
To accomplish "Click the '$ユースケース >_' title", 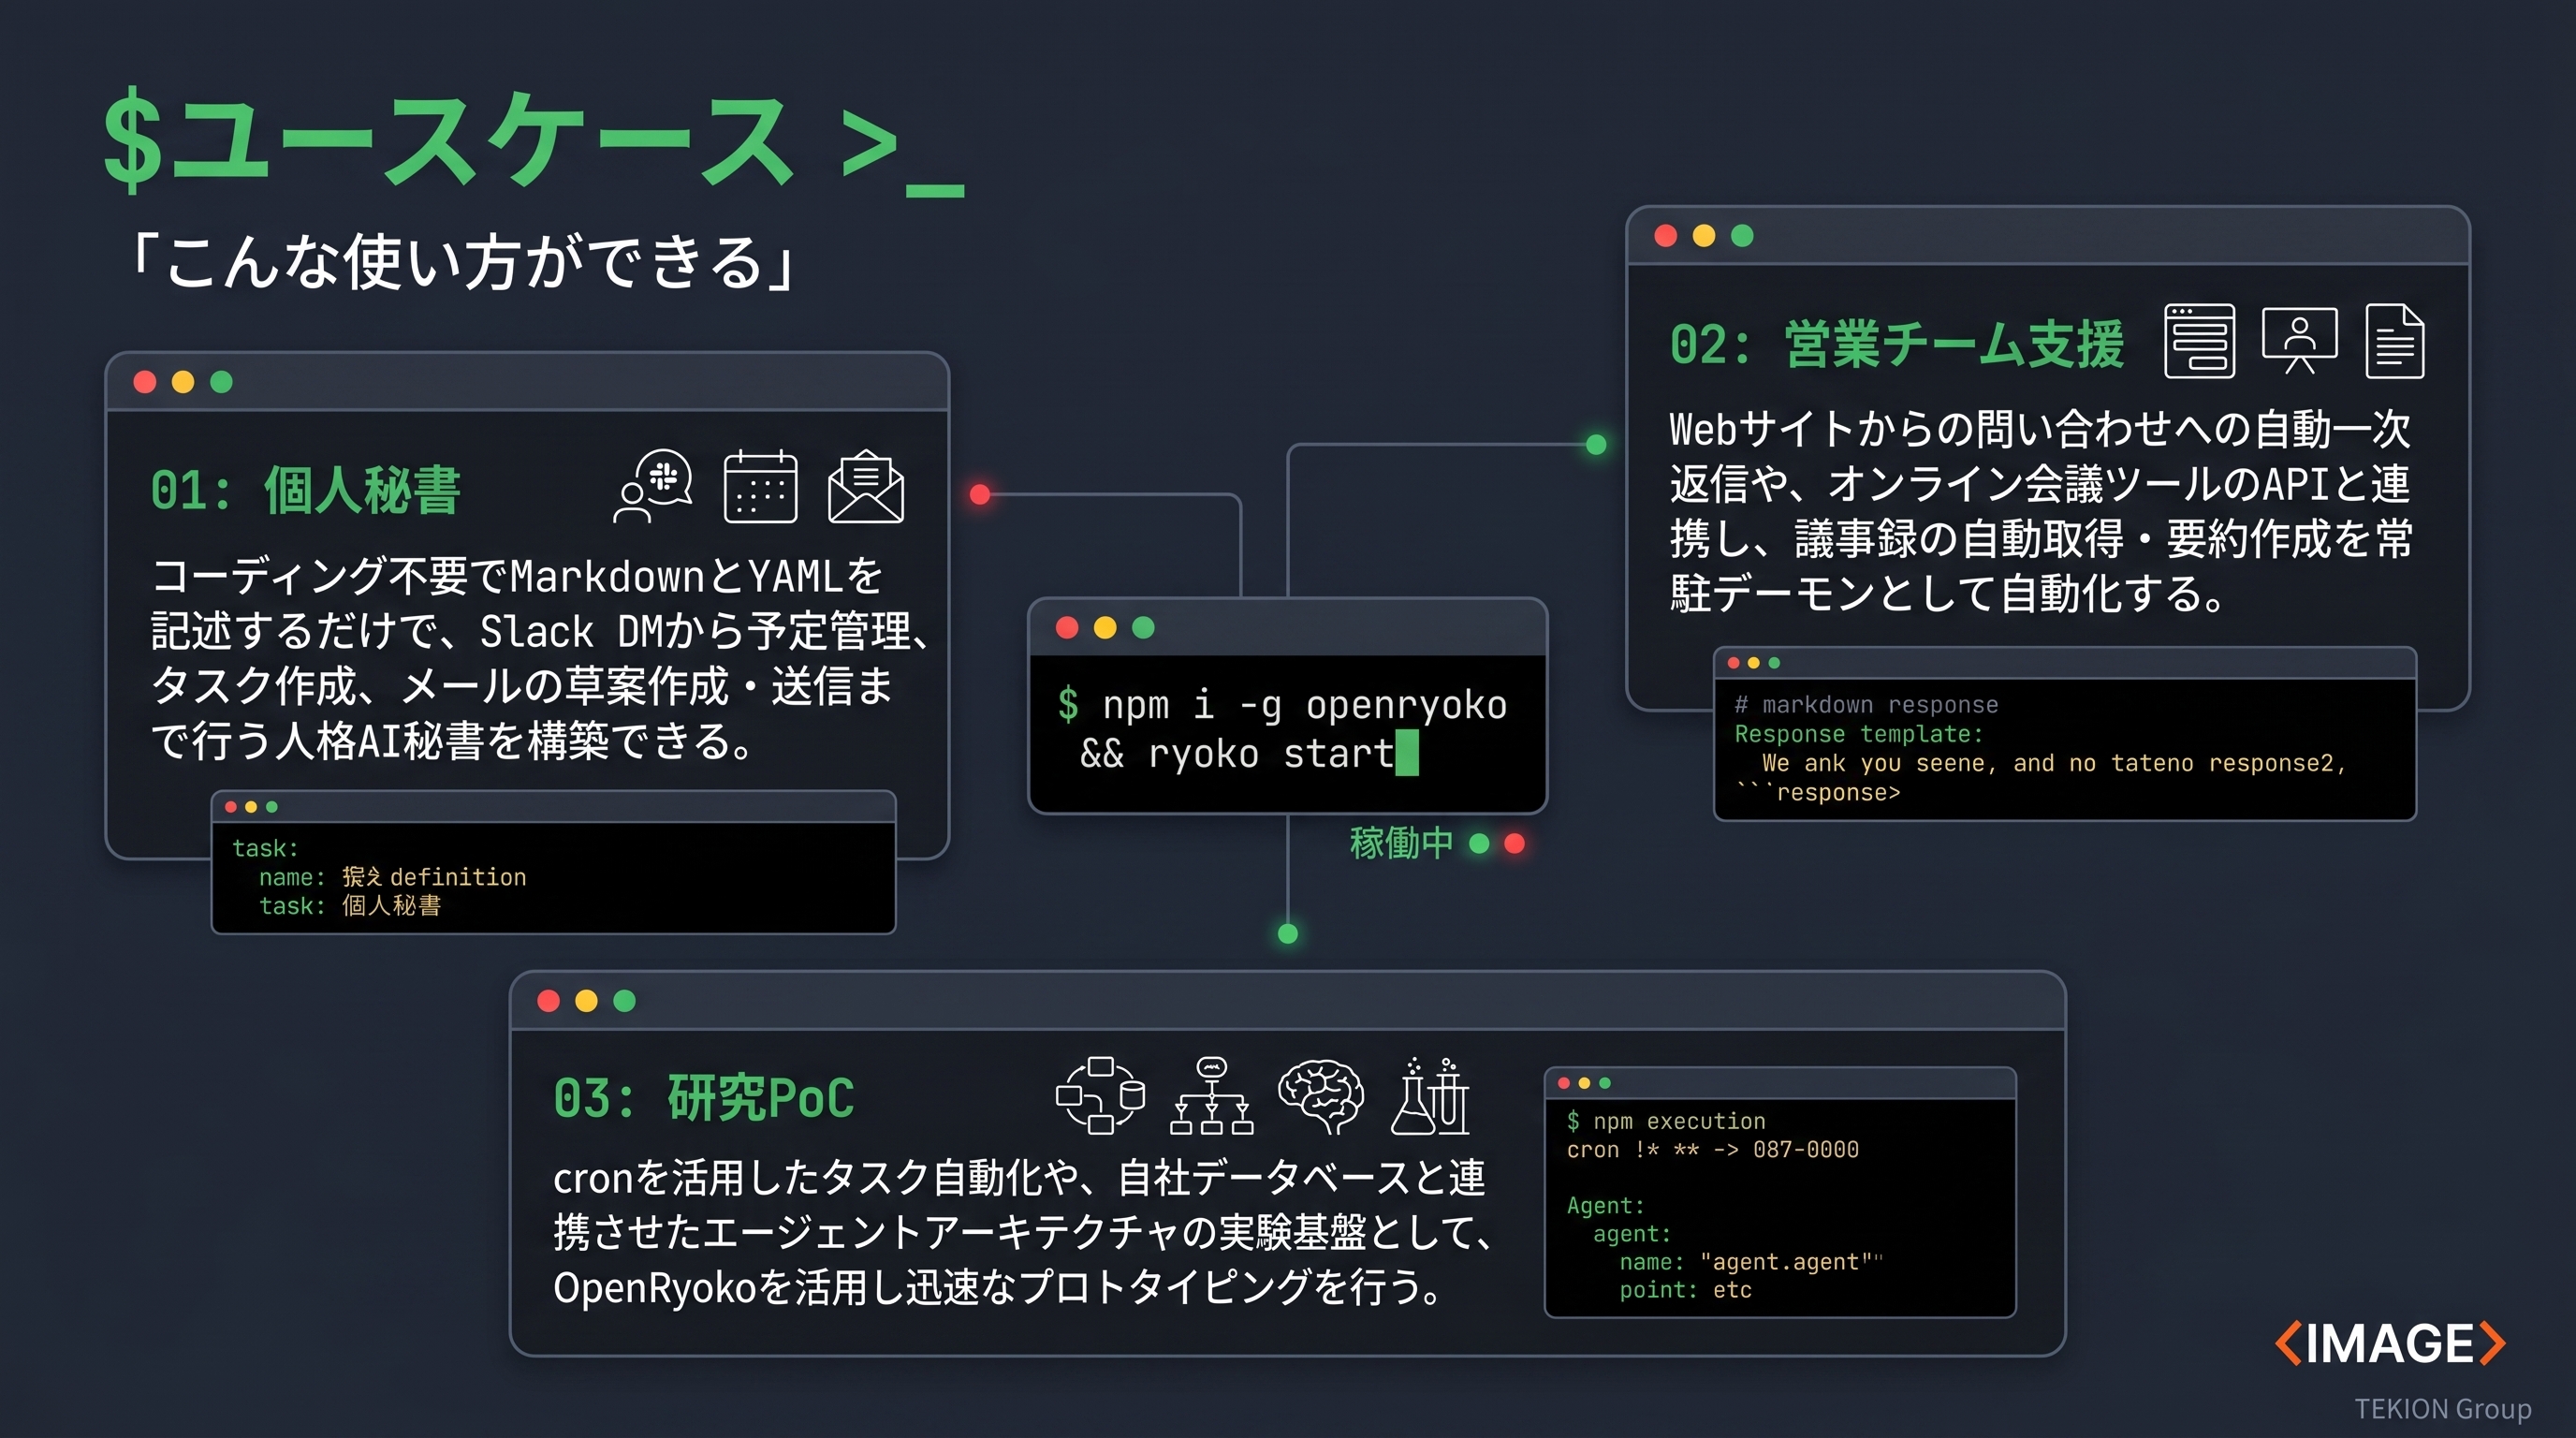I will pos(534,142).
